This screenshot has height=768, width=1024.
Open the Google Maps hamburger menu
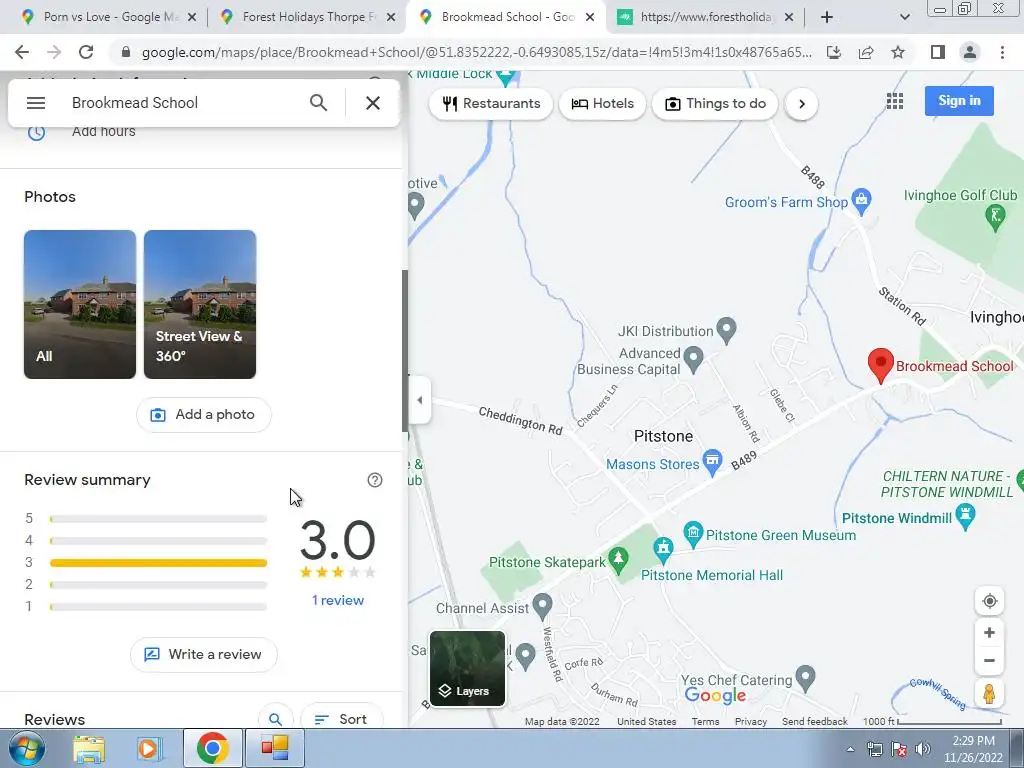36,103
